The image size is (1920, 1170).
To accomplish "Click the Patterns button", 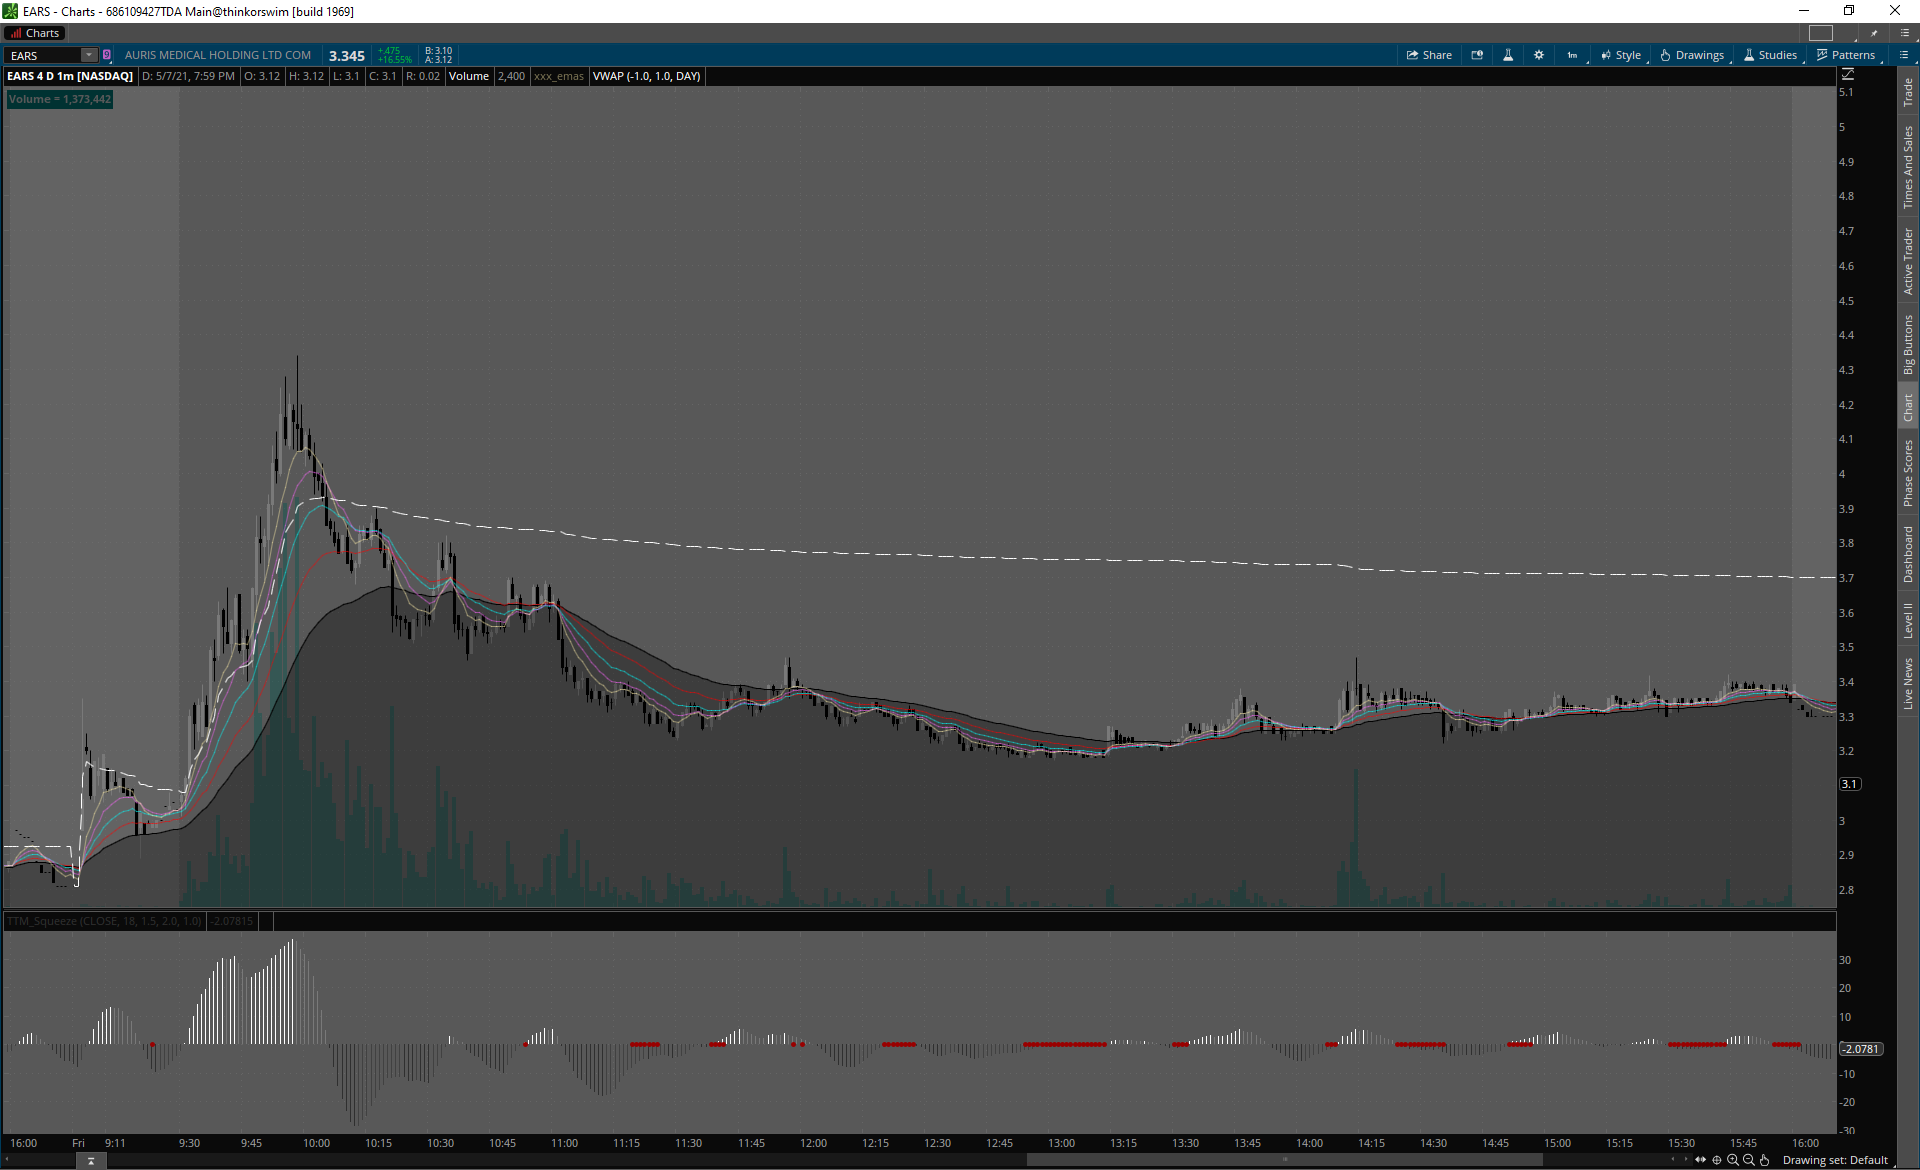I will coord(1846,55).
